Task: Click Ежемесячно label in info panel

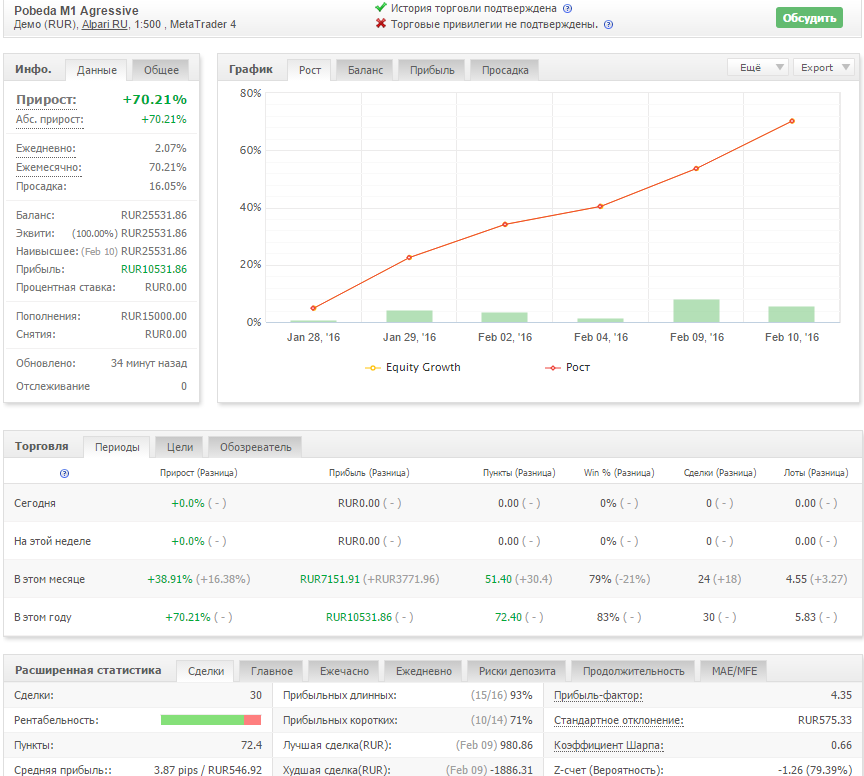Action: tap(48, 167)
